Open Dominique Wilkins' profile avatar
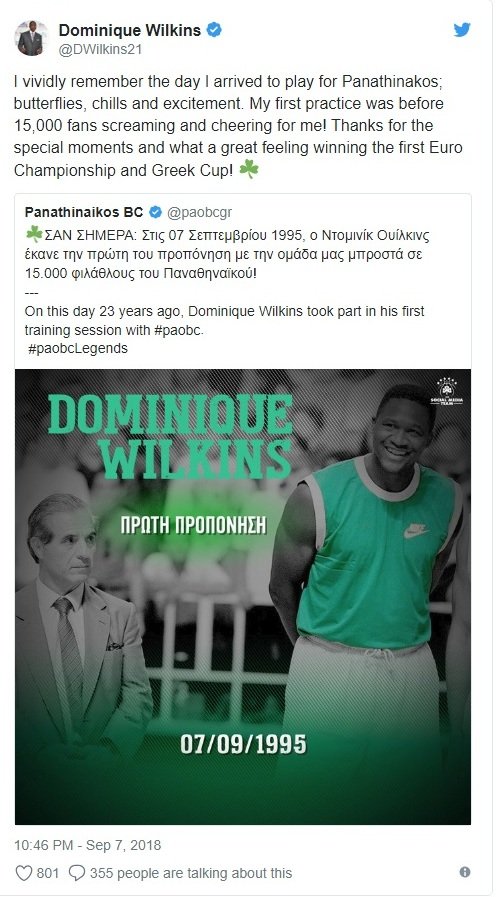504x897 pixels. [x=31, y=38]
